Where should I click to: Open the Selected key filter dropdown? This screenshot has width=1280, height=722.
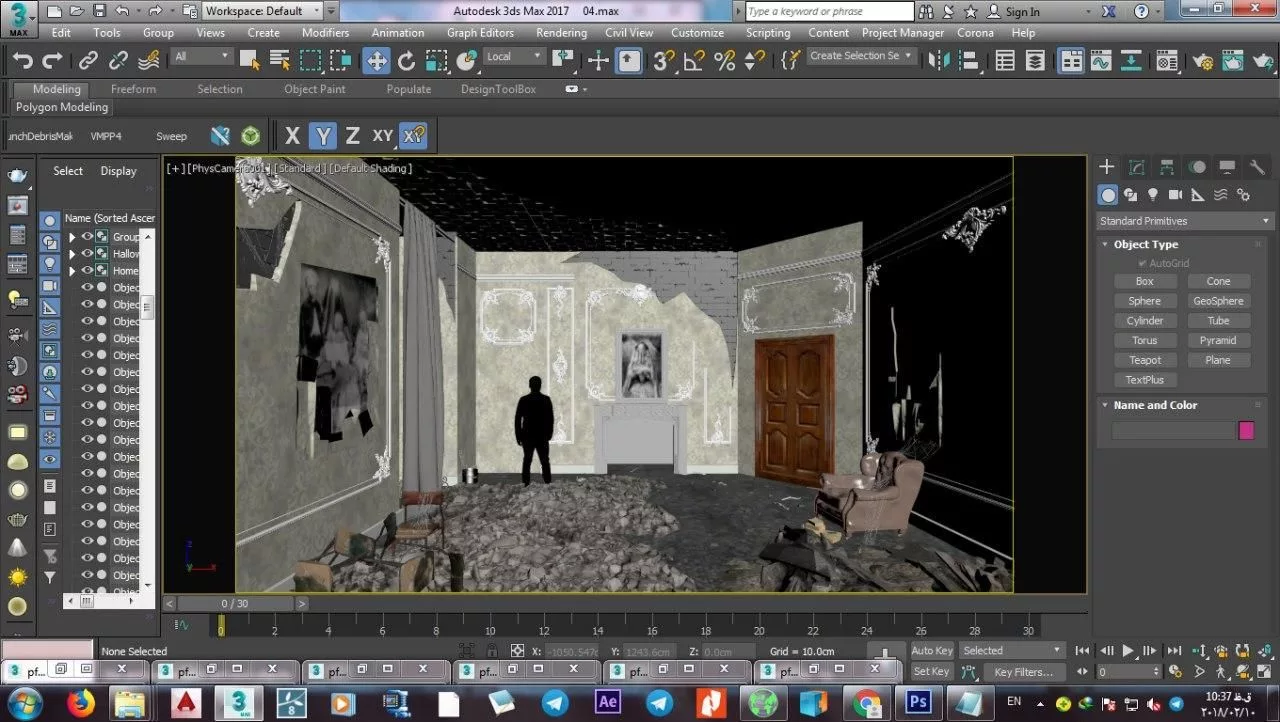(1013, 650)
